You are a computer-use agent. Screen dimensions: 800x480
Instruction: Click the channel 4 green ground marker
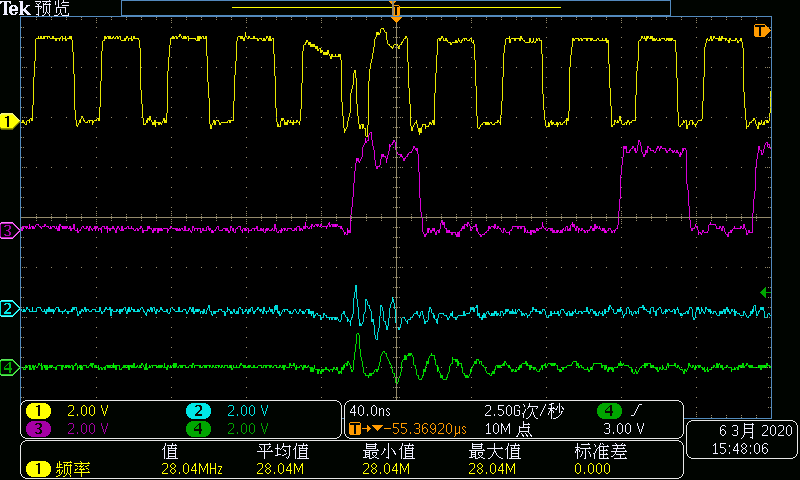[x=9, y=367]
